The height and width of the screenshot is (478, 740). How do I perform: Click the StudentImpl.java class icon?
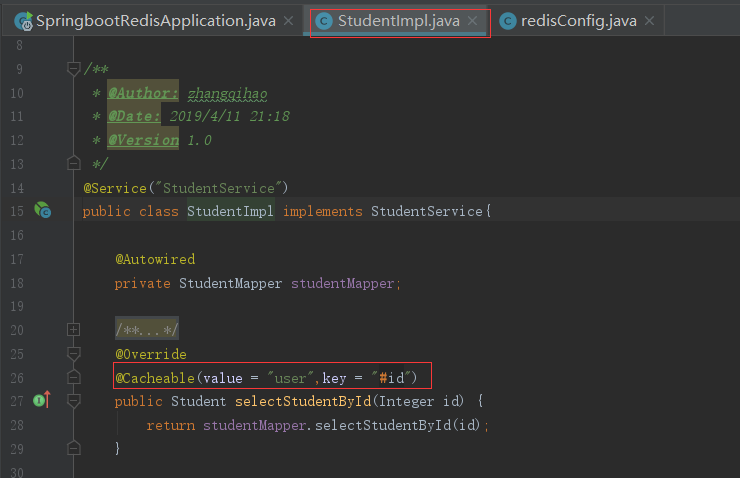point(324,21)
